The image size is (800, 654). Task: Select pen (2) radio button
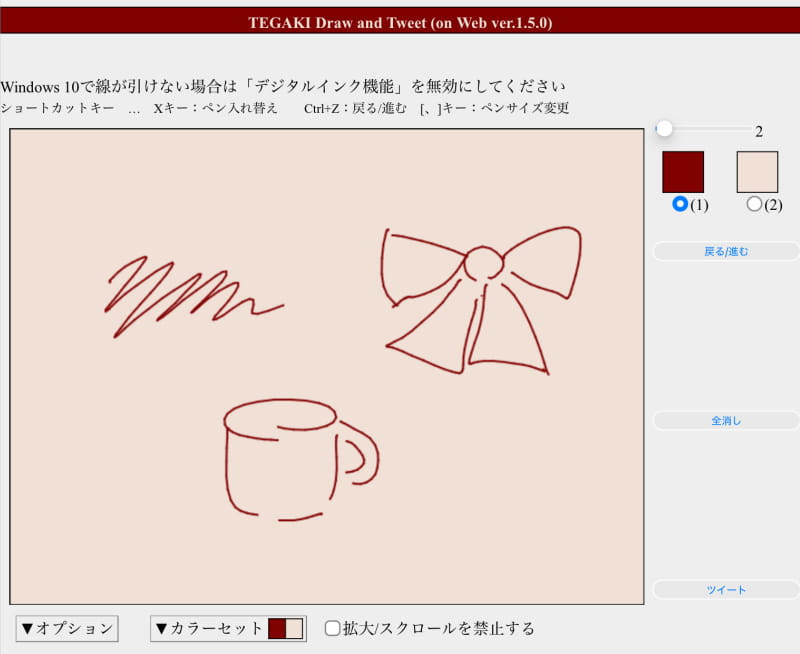coord(754,204)
